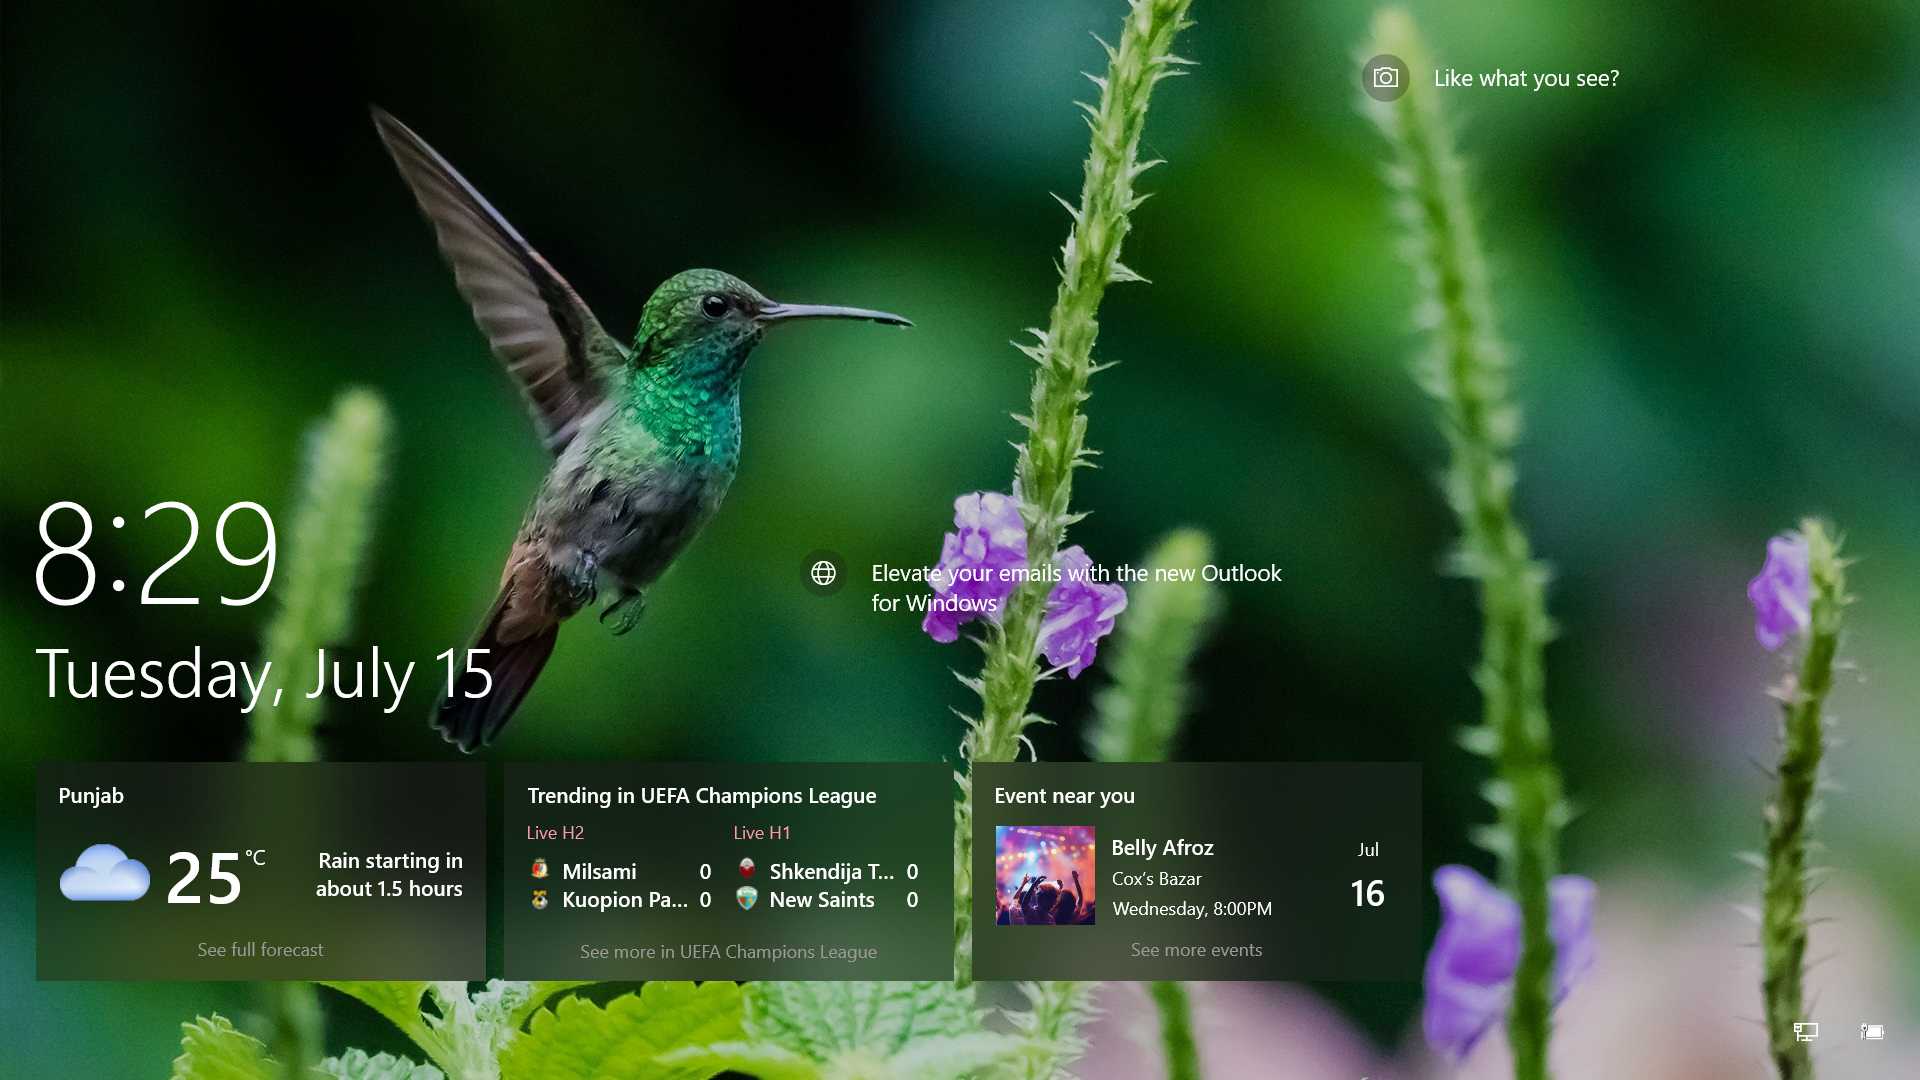Click the 8:29 lock screen clock
The width and height of the screenshot is (1920, 1080).
[x=157, y=553]
